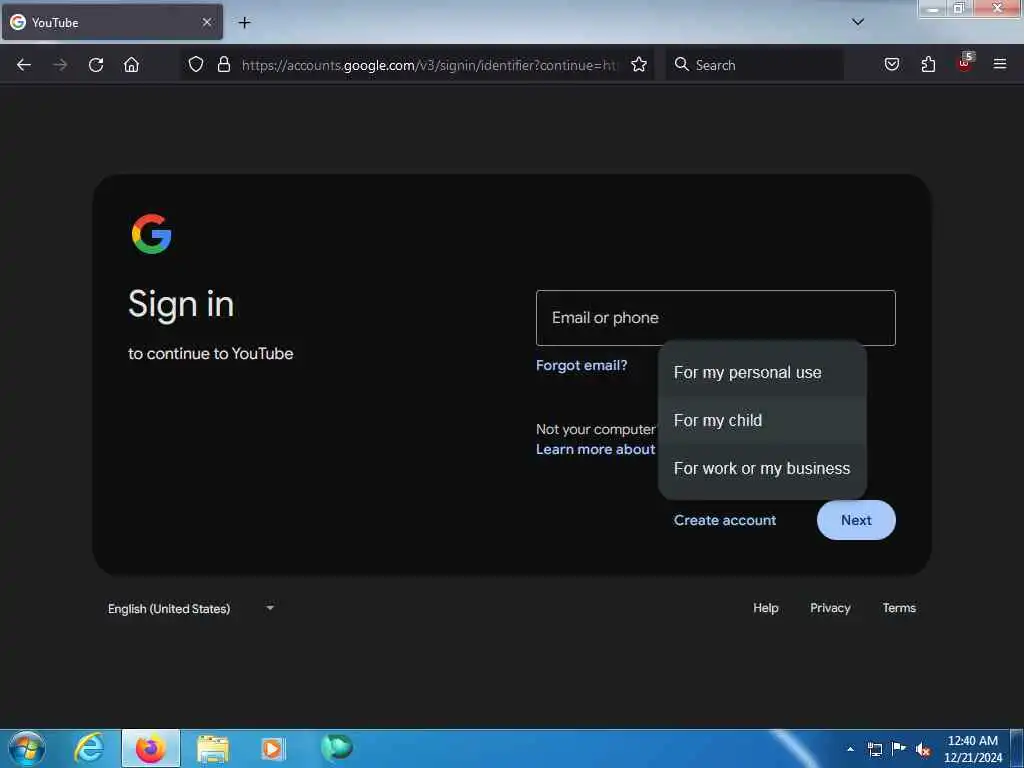Click the Forgot email? link

pyautogui.click(x=581, y=365)
